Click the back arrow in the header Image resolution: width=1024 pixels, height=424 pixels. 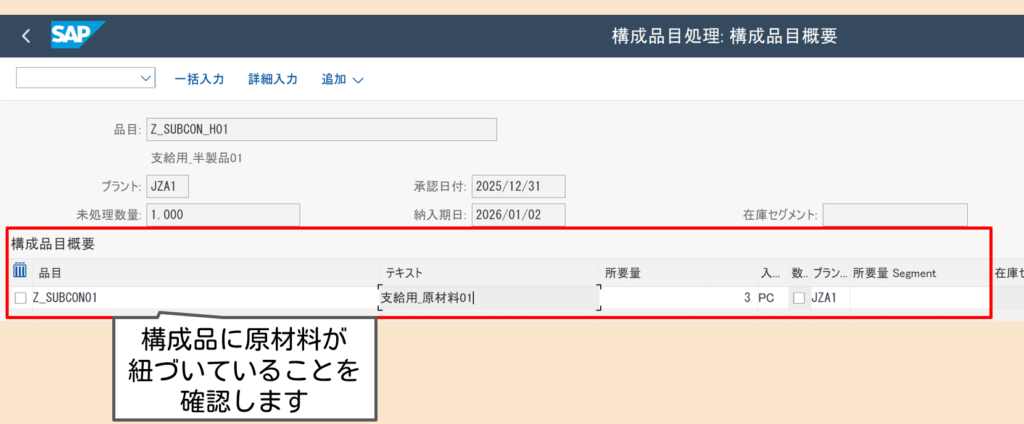(26, 36)
